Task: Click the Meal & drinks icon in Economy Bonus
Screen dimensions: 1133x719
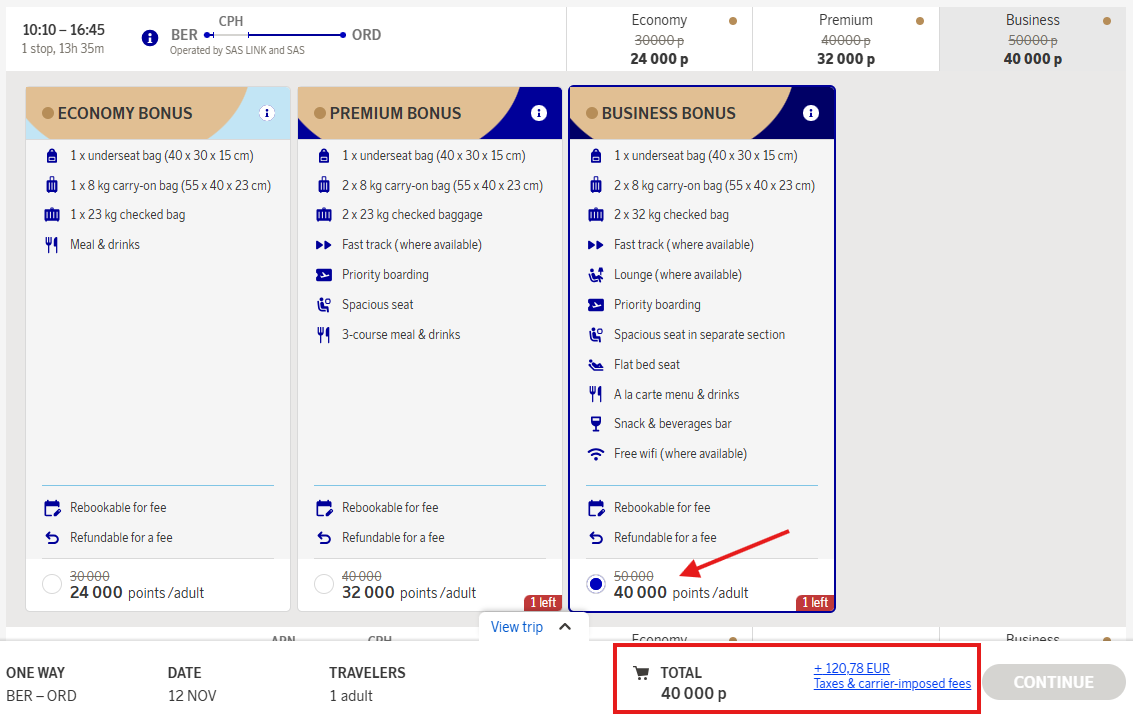Action: click(x=52, y=244)
